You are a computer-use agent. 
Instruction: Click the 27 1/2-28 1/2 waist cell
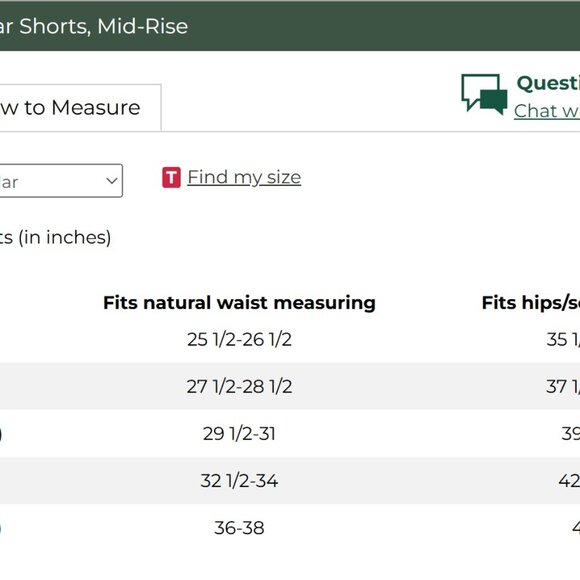239,387
